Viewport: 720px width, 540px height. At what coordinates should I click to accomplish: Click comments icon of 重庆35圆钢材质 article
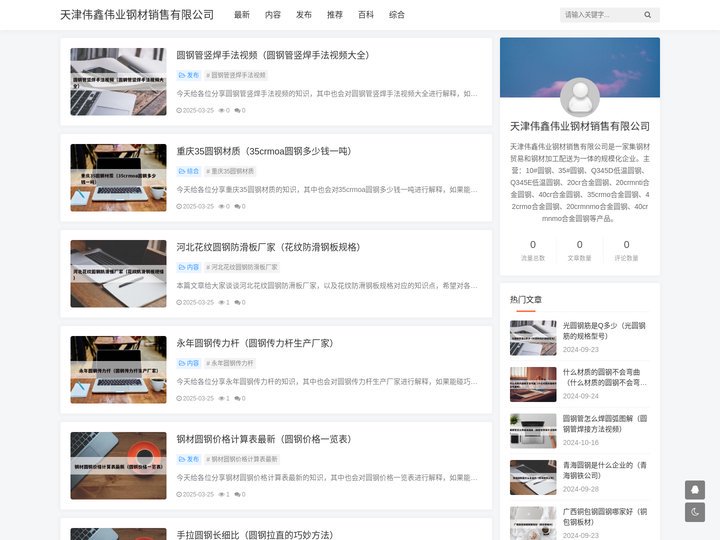coord(237,206)
